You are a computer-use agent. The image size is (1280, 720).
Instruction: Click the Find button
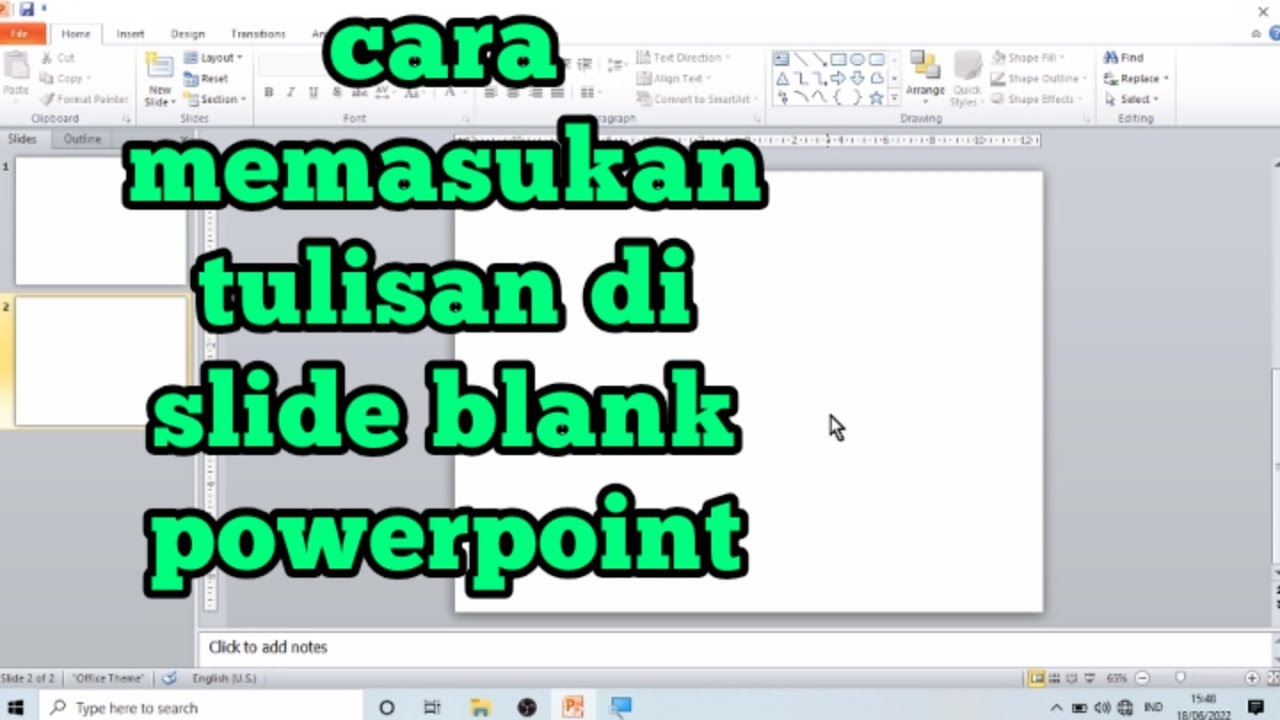pos(1124,58)
